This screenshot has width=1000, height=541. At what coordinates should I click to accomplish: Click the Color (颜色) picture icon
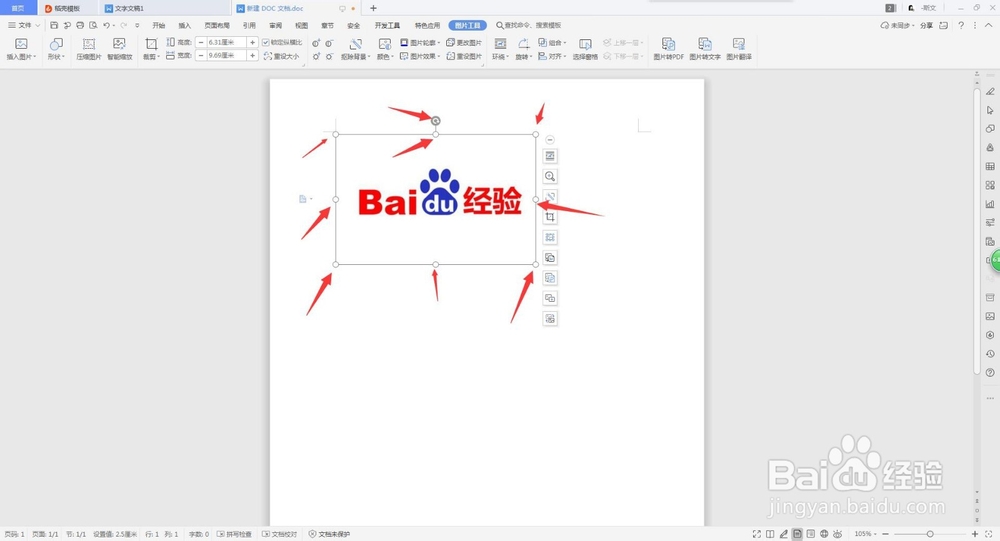(x=385, y=44)
